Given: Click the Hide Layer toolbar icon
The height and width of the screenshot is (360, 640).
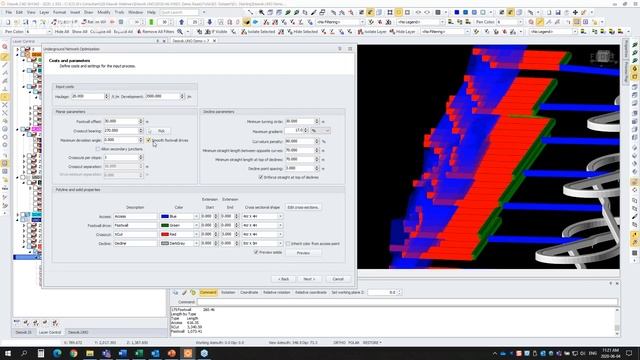Looking at the screenshot, I should [402, 31].
